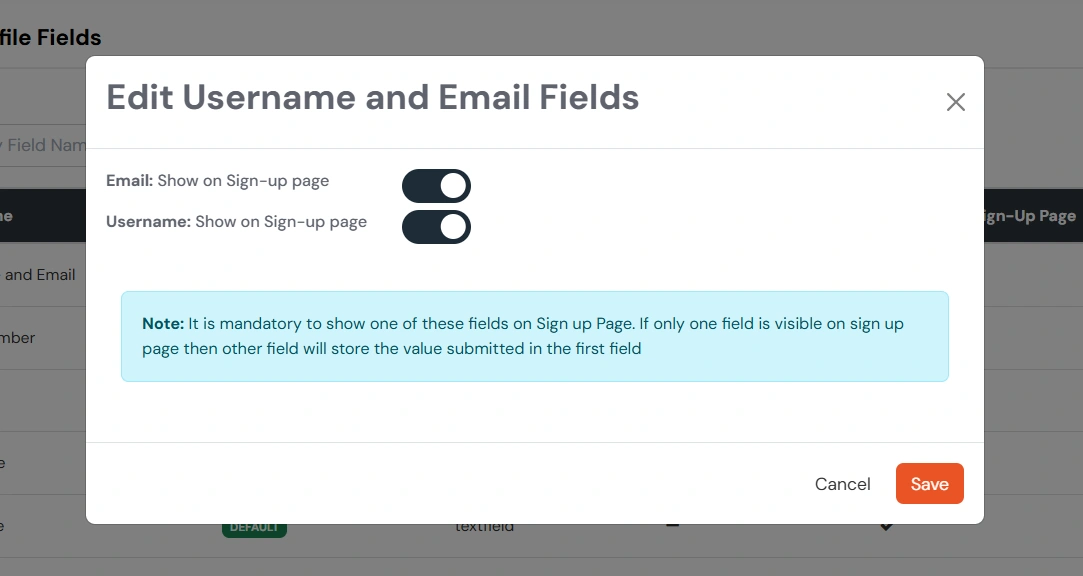Click the Profile Fields heading
The height and width of the screenshot is (576, 1083).
coord(51,36)
